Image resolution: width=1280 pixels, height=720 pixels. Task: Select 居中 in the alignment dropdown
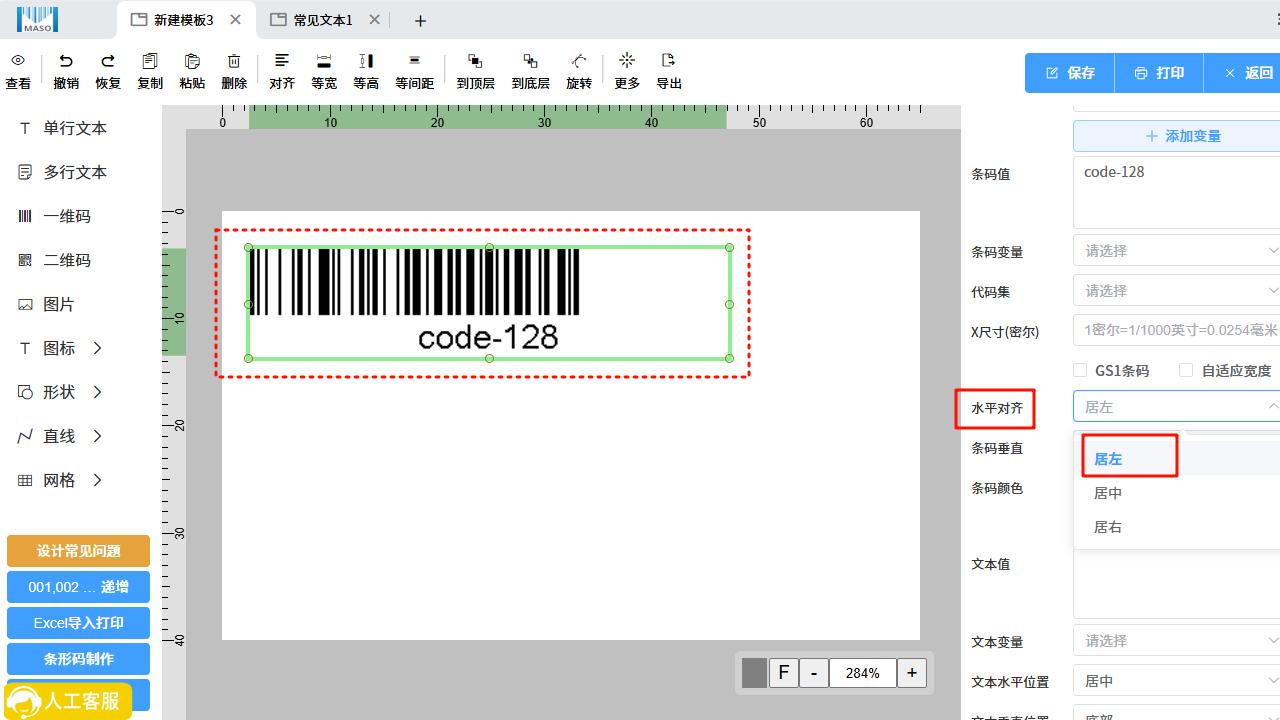pos(1108,493)
